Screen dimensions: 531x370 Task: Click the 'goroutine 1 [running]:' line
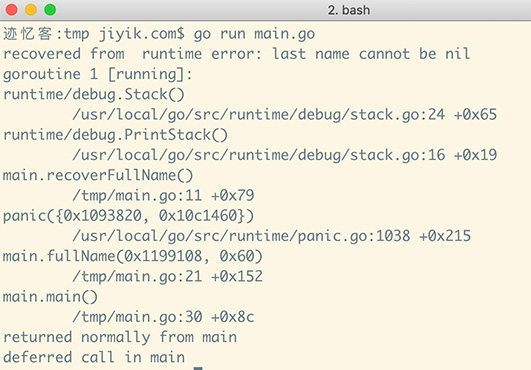tap(98, 74)
